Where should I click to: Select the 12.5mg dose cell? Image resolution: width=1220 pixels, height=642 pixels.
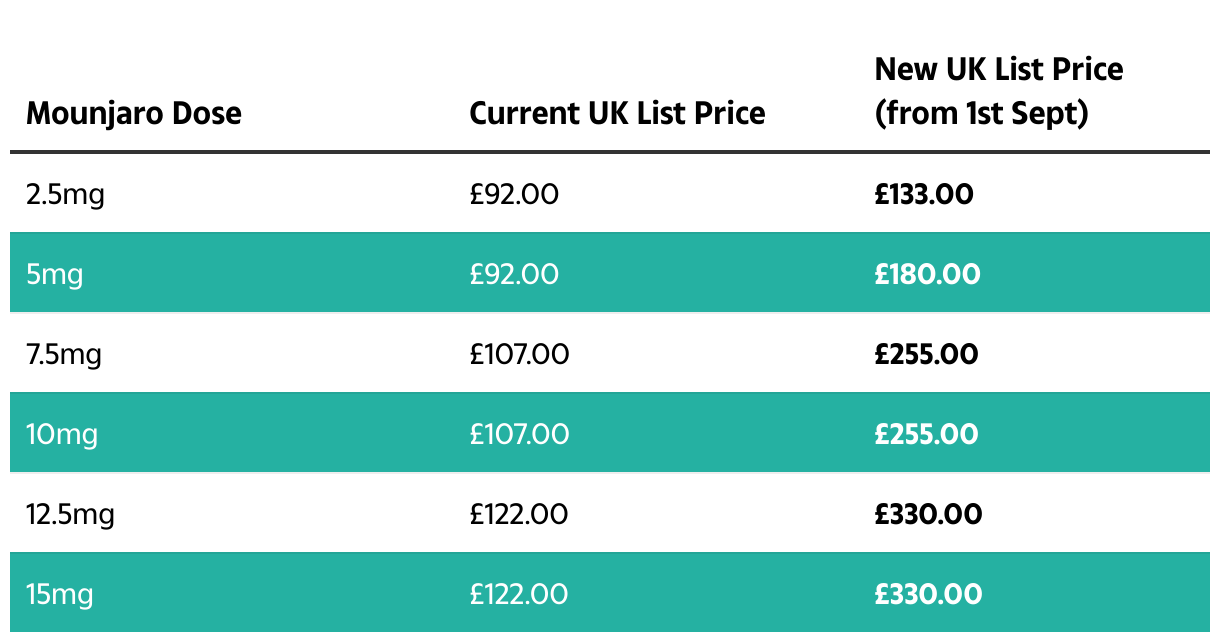[70, 514]
